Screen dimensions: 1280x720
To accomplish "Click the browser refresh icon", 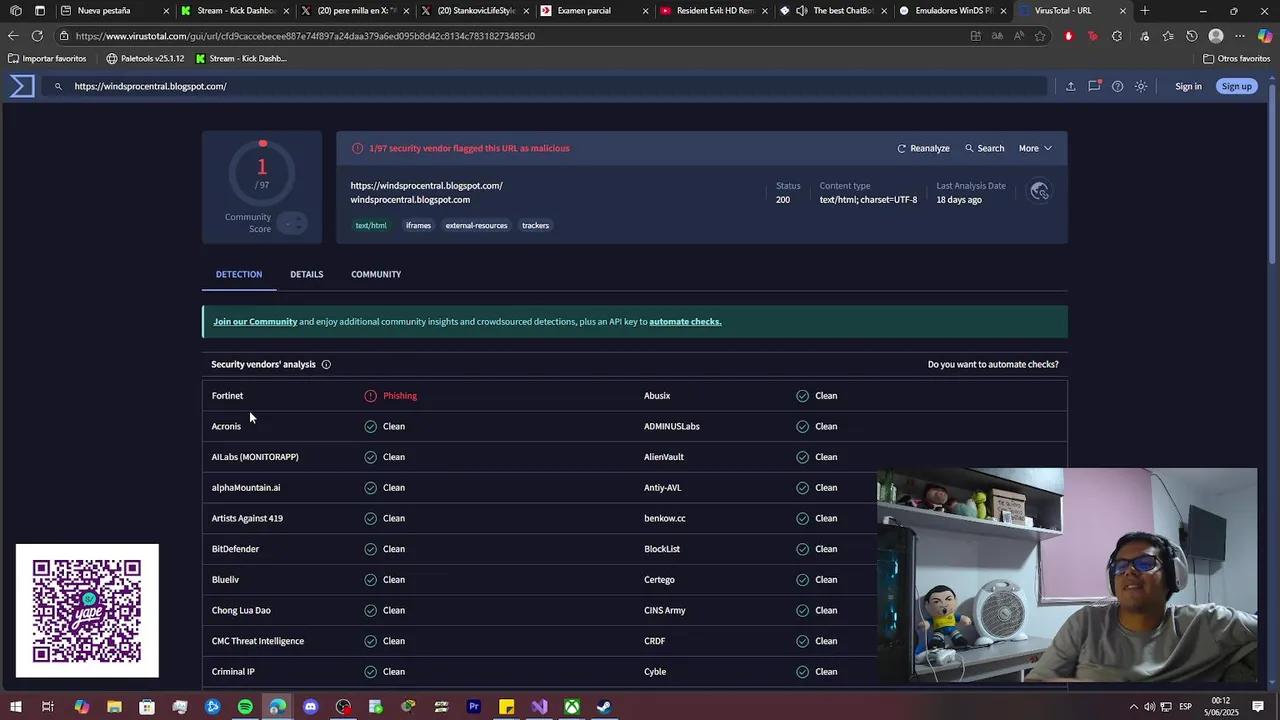I will point(37,36).
